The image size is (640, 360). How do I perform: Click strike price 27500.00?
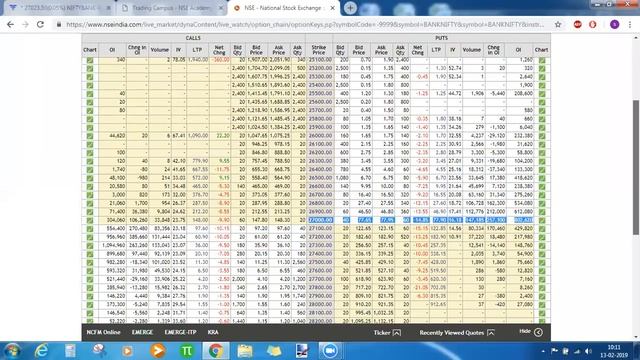tap(320, 262)
